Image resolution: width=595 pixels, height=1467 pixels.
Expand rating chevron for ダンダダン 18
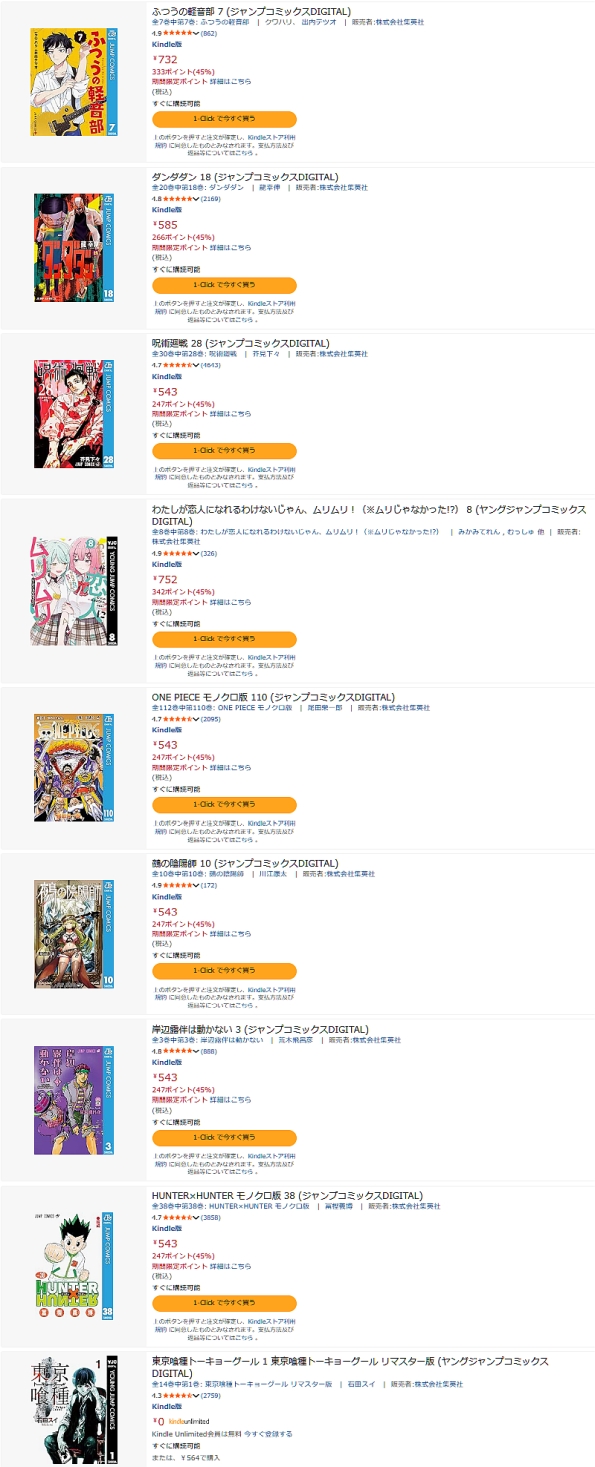coord(197,199)
